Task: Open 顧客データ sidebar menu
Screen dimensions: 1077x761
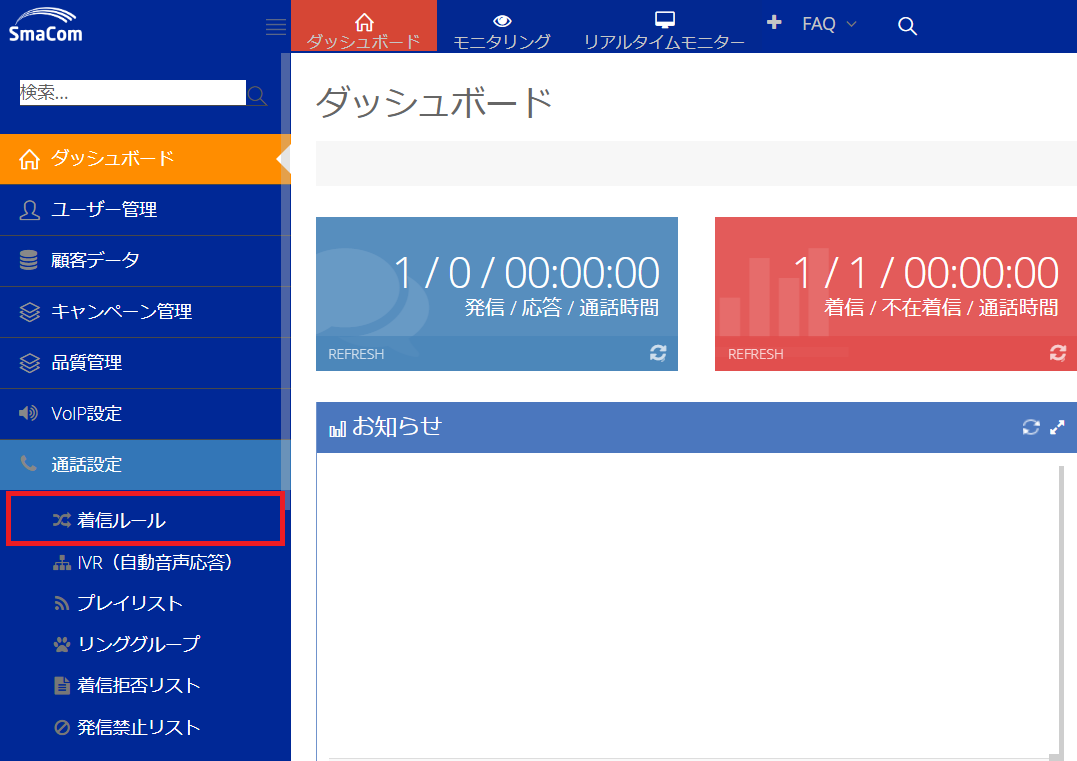Action: [145, 260]
